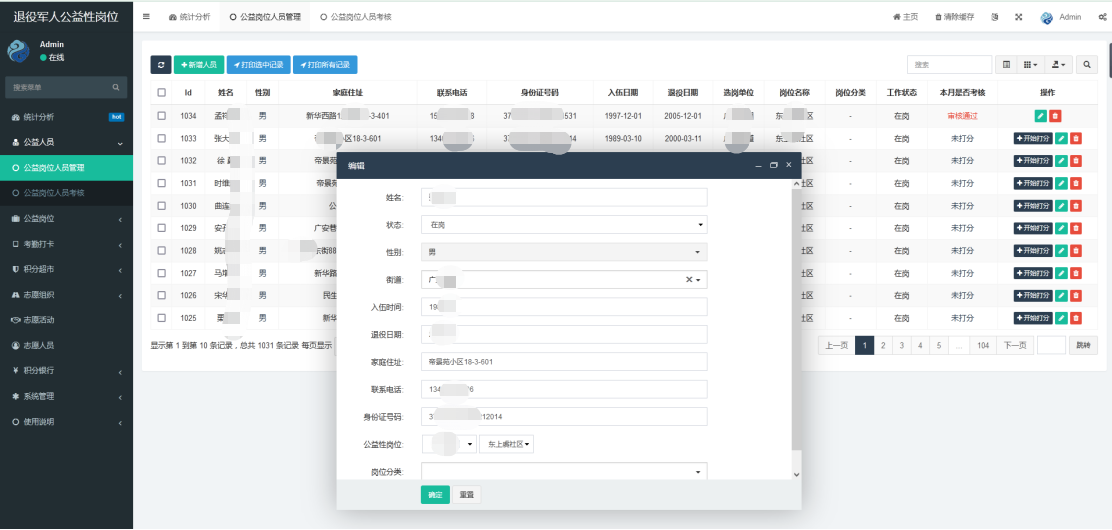1112x530 pixels.
Task: Select the checkbox for row 1034
Action: (x=162, y=116)
